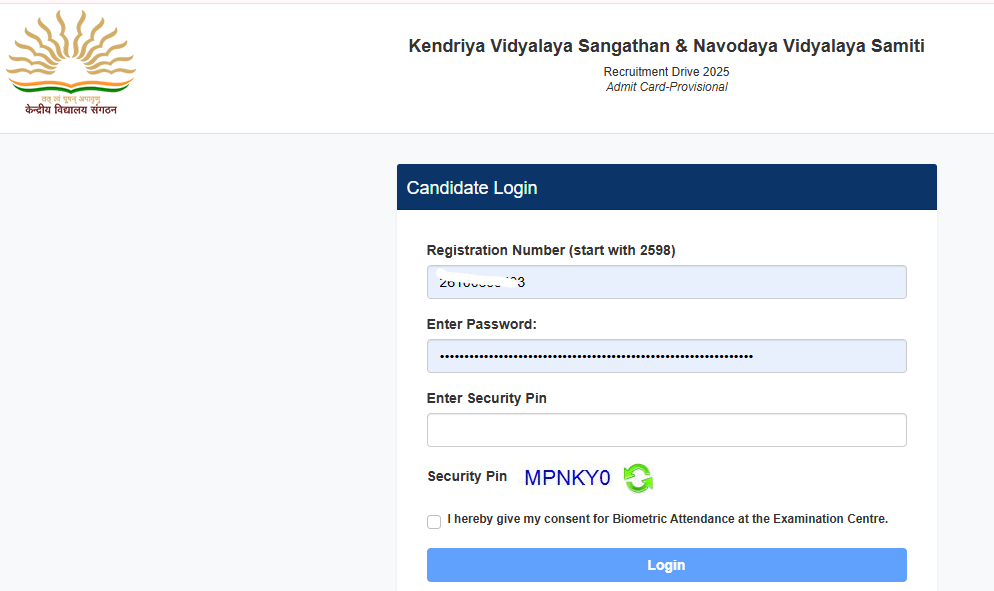Click the 'Recruitment Drive 2025' subtitle
994x591 pixels.
[x=666, y=72]
